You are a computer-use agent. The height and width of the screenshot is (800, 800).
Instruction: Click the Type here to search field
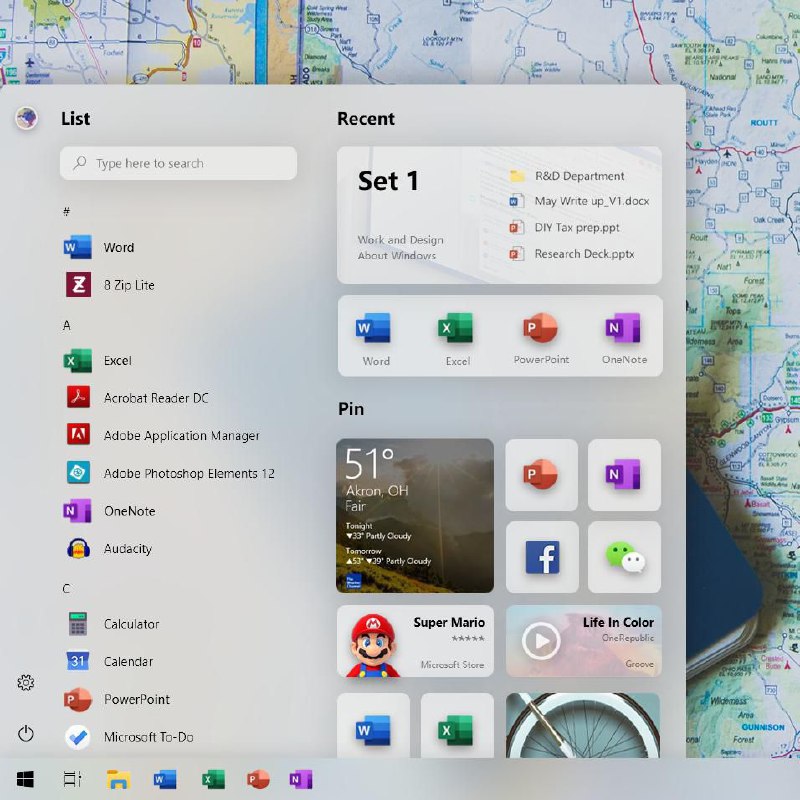pos(178,163)
